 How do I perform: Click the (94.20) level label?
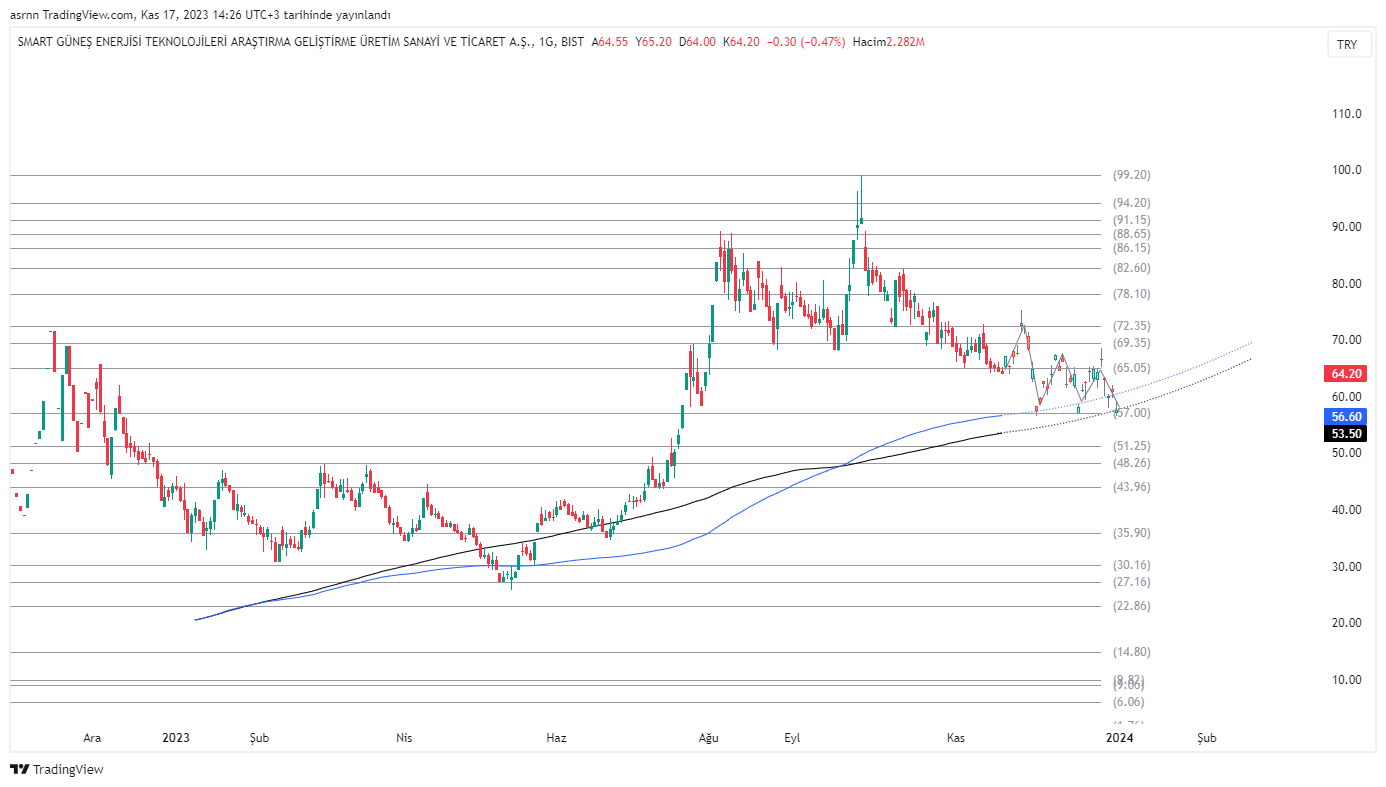(1132, 203)
